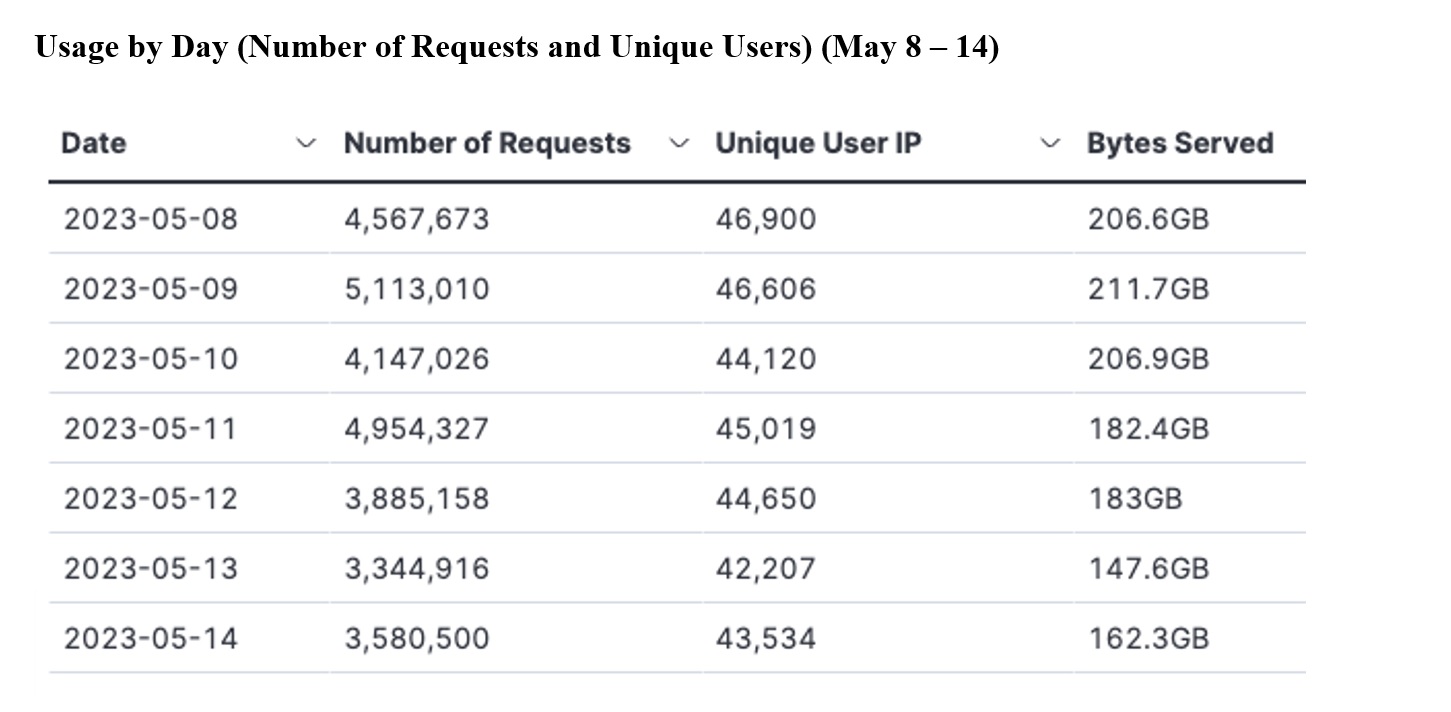1451x712 pixels.
Task: Select the 2023-05-14 date cell
Action: pos(151,638)
